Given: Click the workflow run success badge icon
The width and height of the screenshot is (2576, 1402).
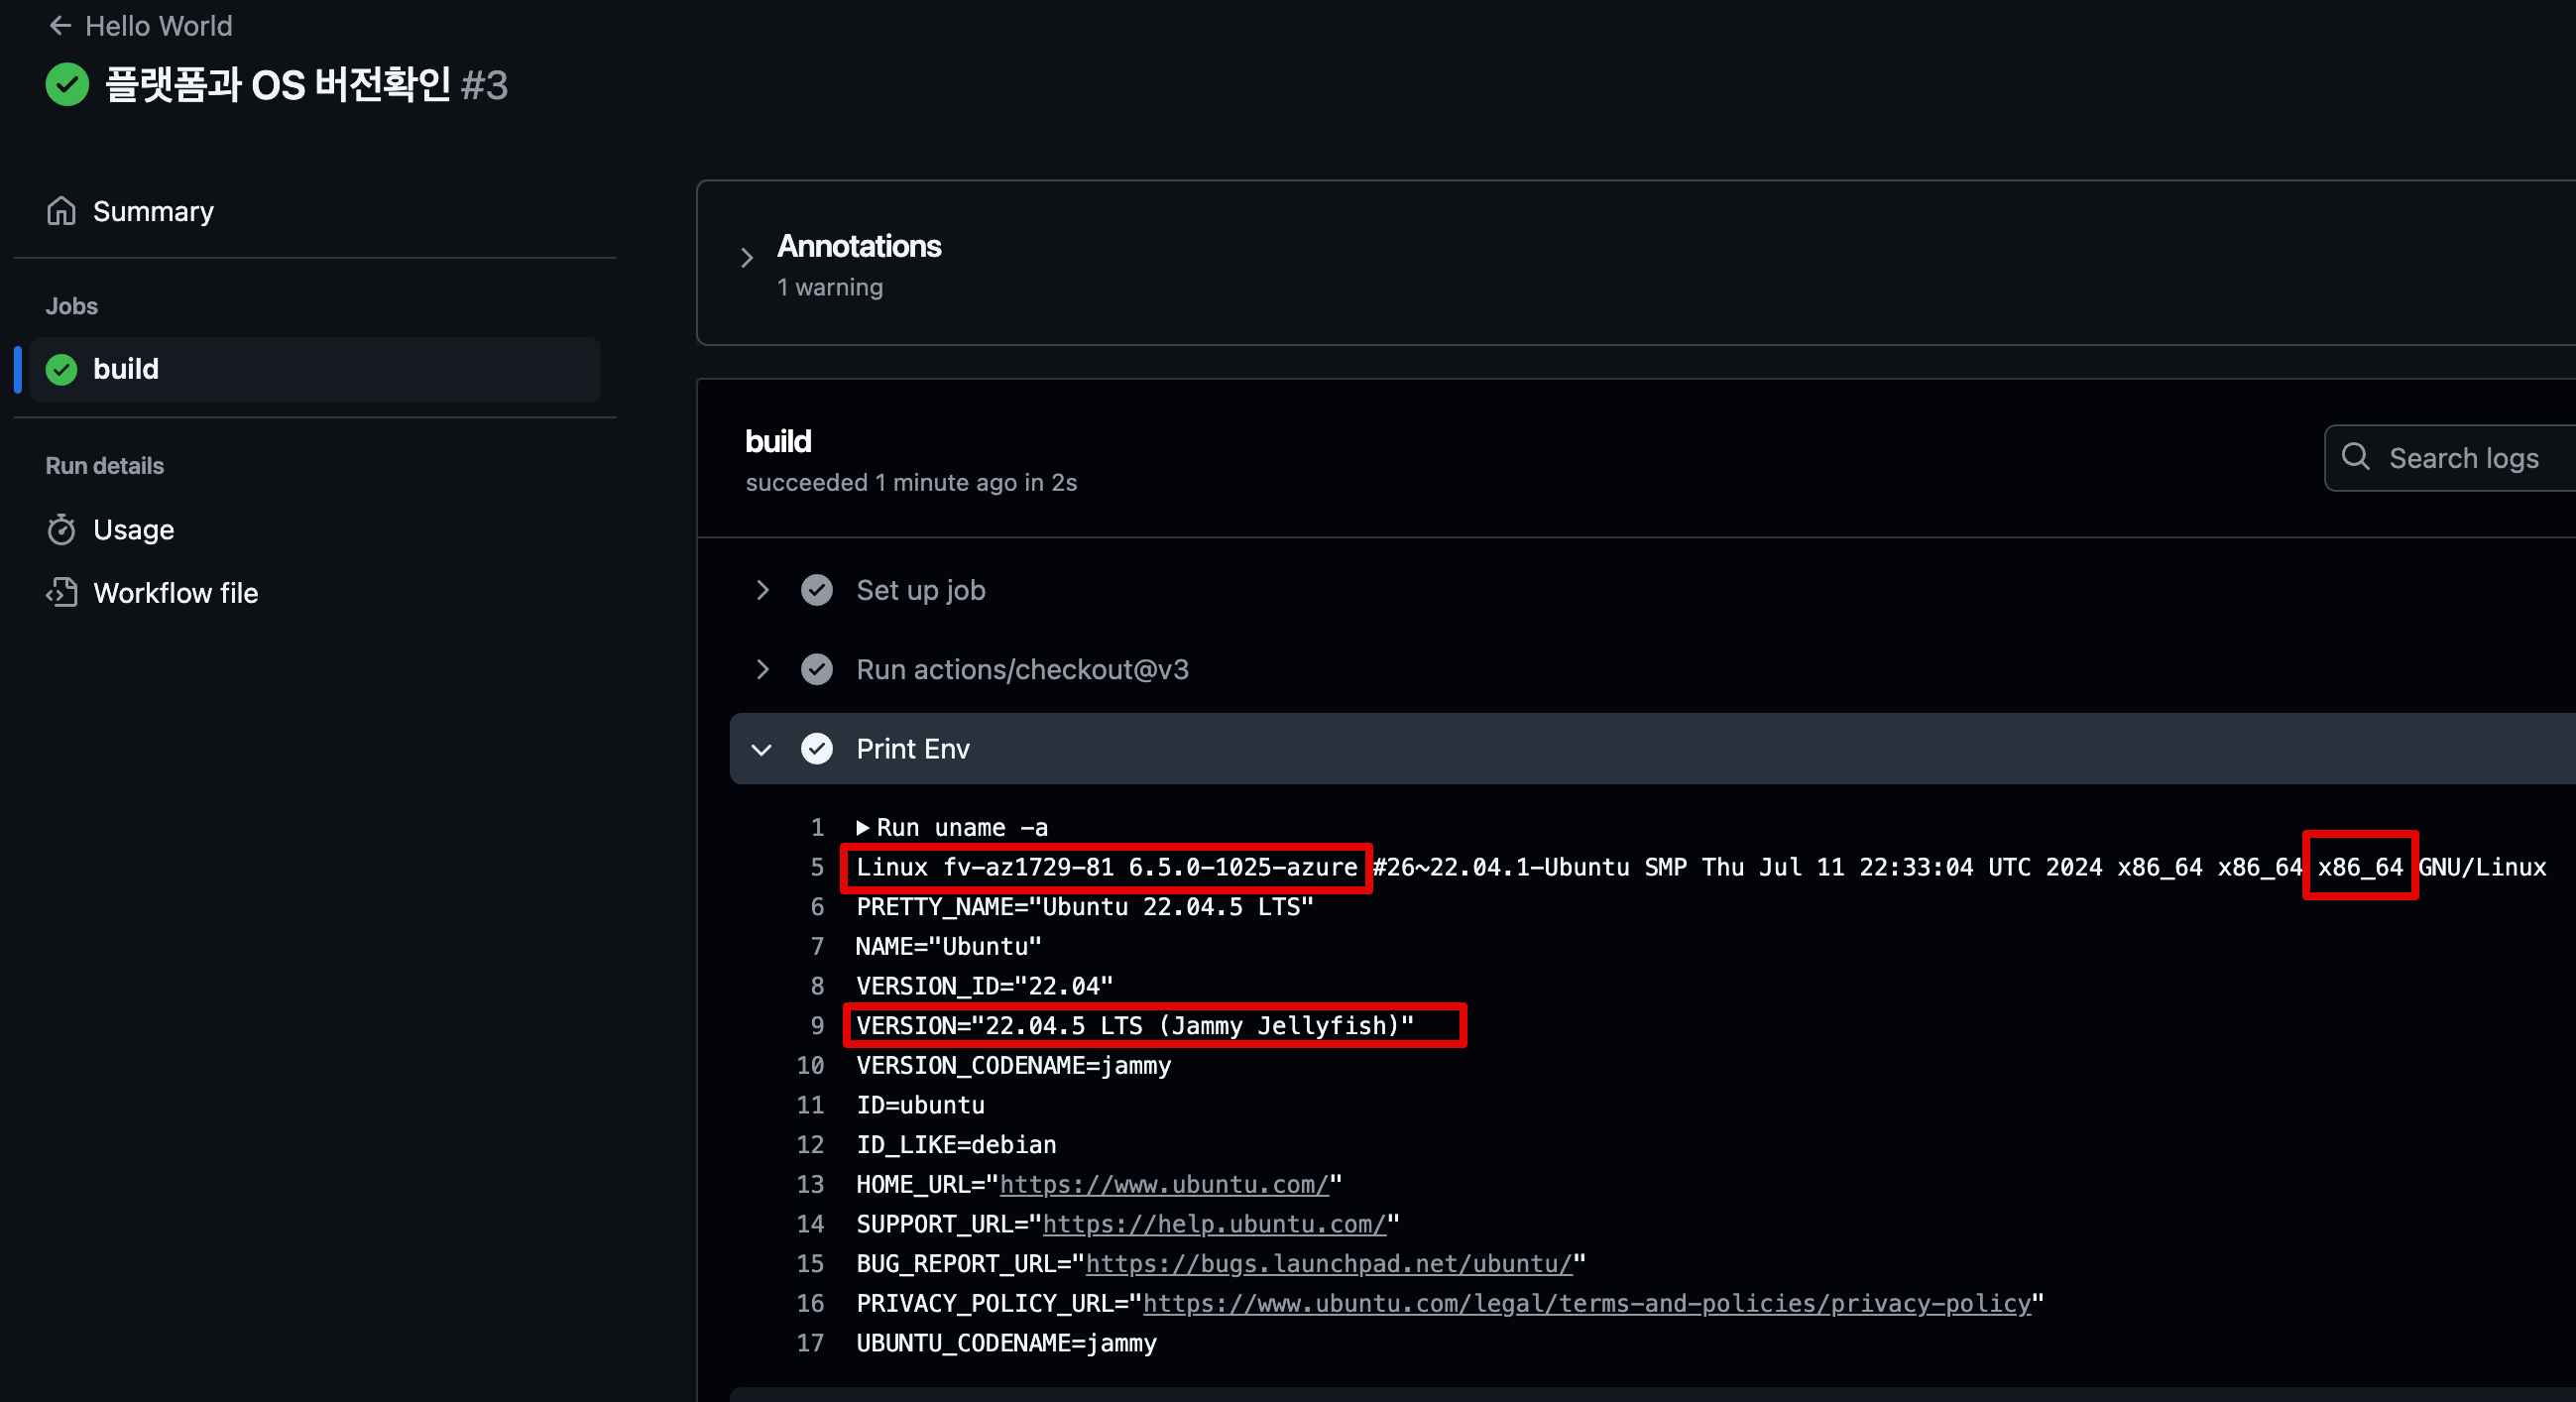Looking at the screenshot, I should (67, 85).
